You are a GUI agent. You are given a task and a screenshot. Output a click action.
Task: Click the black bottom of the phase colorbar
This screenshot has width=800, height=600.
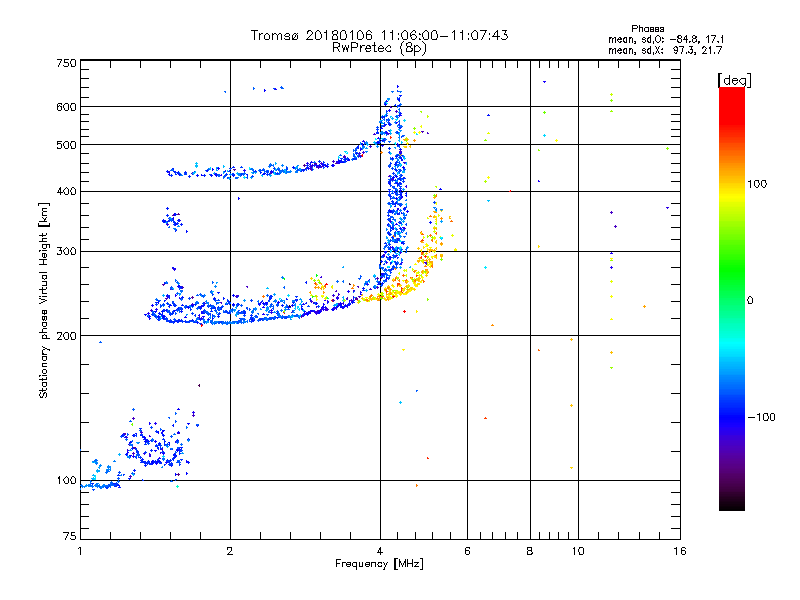pyautogui.click(x=732, y=504)
